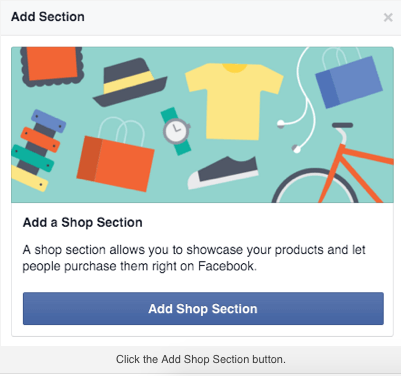Click the bicycle seat illustration
The image size is (401, 376).
point(342,125)
